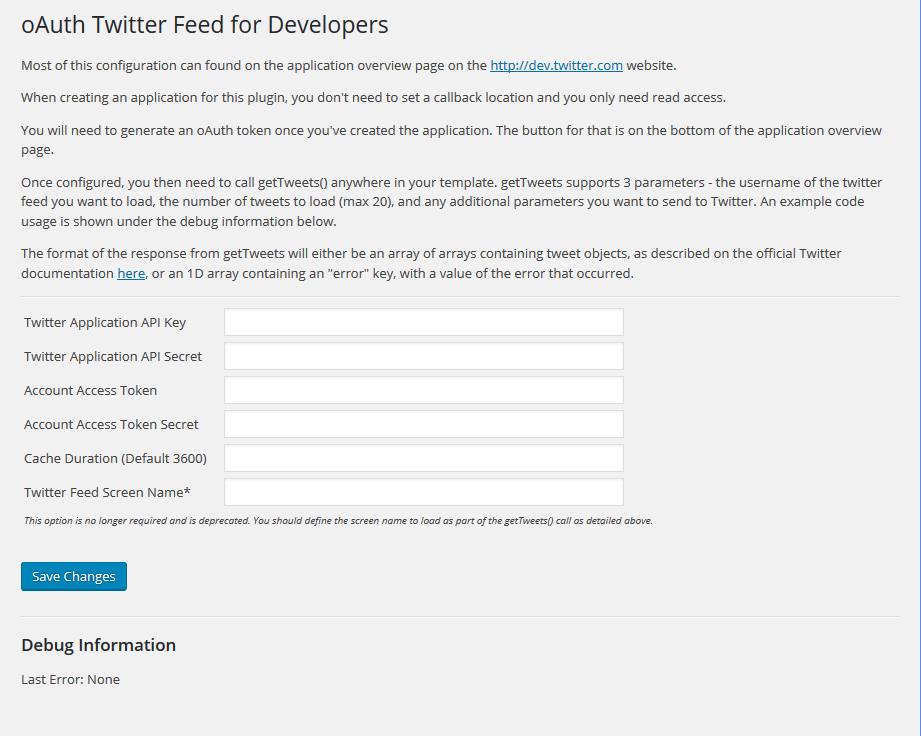This screenshot has width=921, height=736.
Task: Click the Debug Information heading
Action: (x=99, y=646)
